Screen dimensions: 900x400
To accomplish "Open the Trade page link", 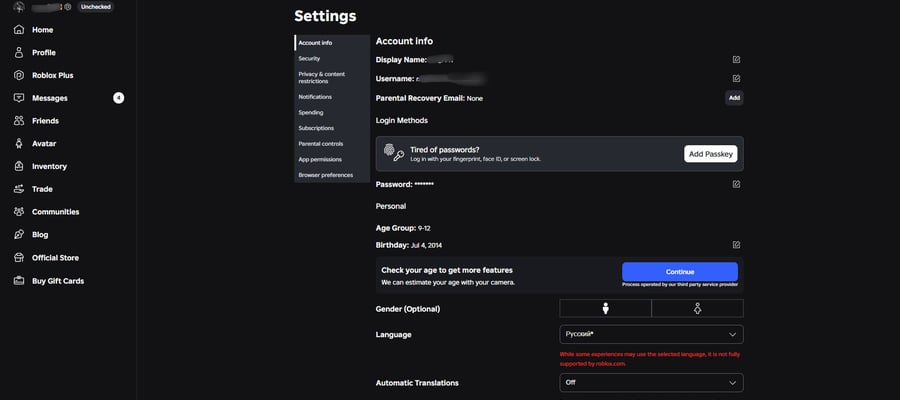I will click(x=42, y=189).
